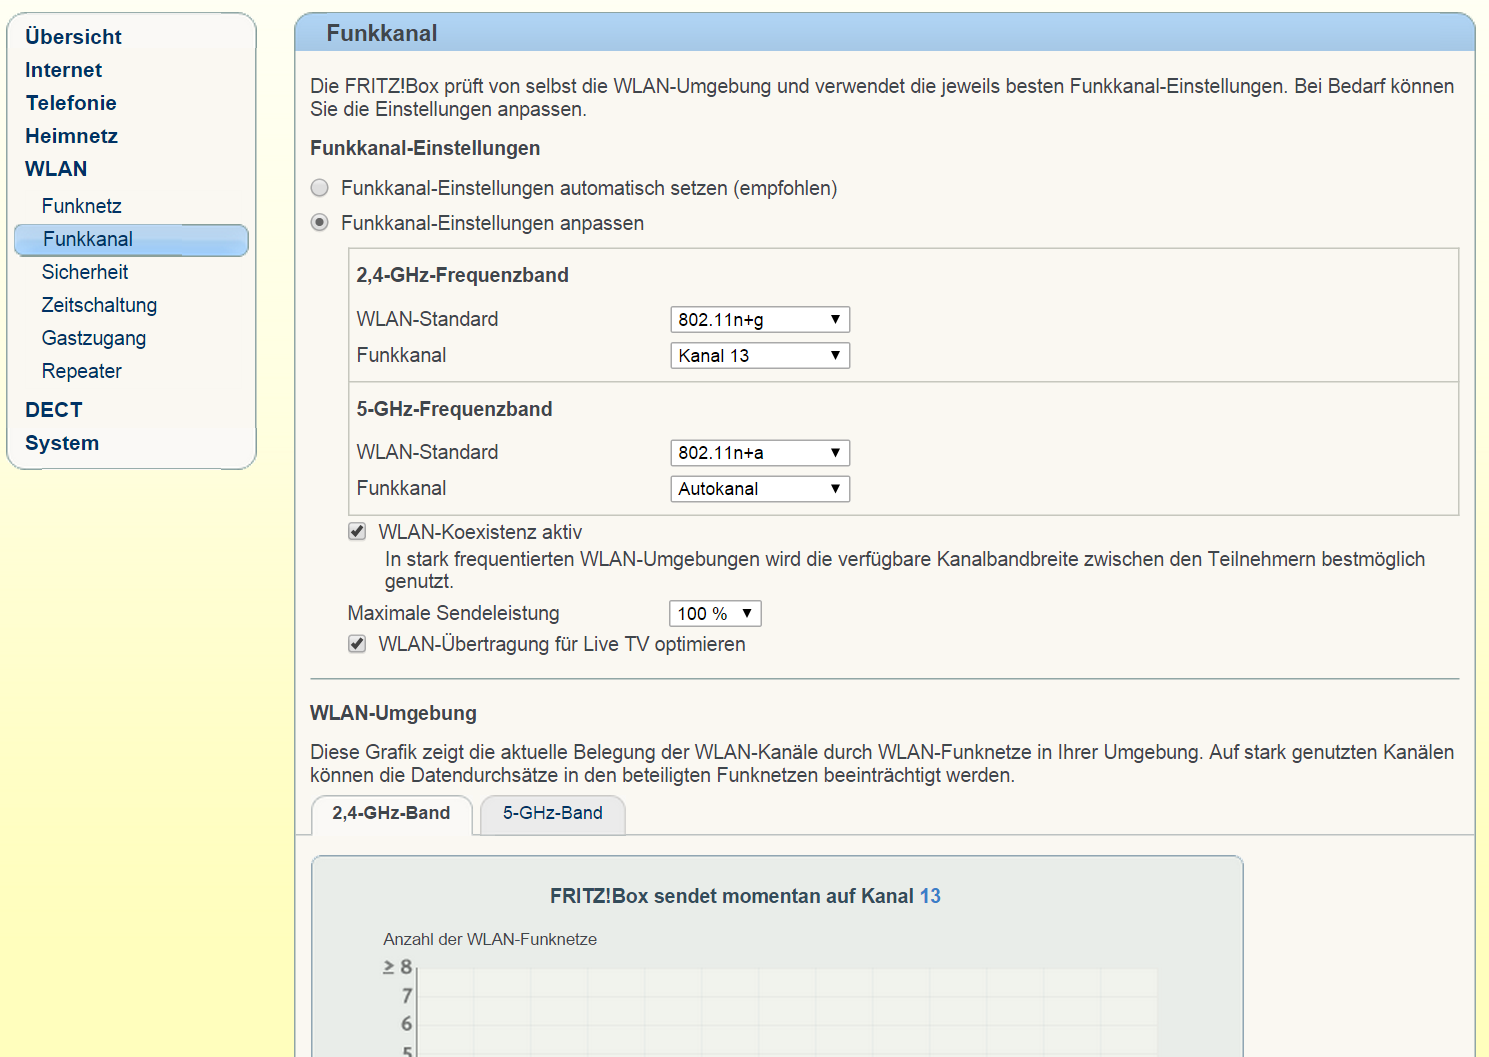The width and height of the screenshot is (1489, 1057).
Task: Open the Repeater submenu page
Action: click(x=82, y=371)
